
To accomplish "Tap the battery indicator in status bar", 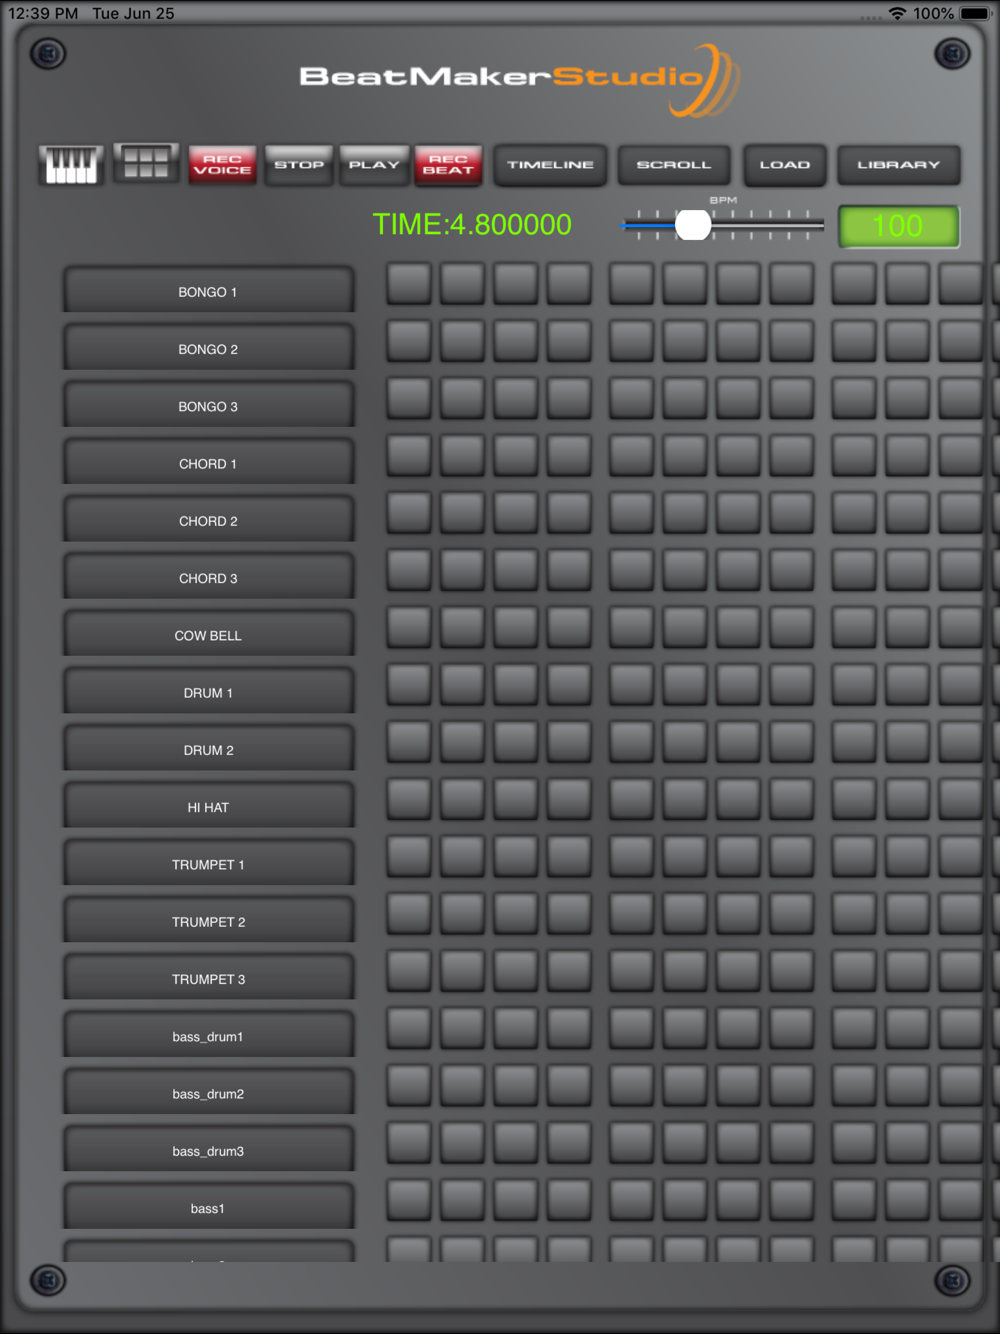I will pyautogui.click(x=975, y=14).
